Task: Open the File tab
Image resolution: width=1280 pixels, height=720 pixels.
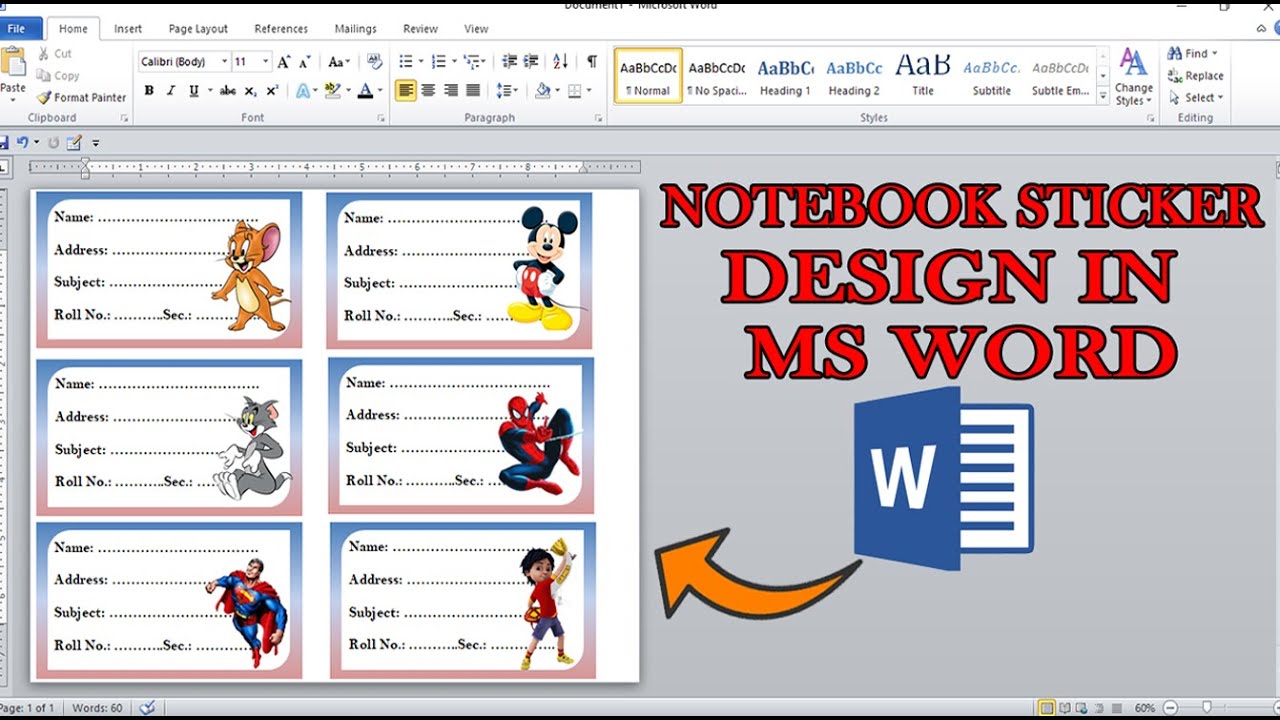Action: pyautogui.click(x=17, y=29)
